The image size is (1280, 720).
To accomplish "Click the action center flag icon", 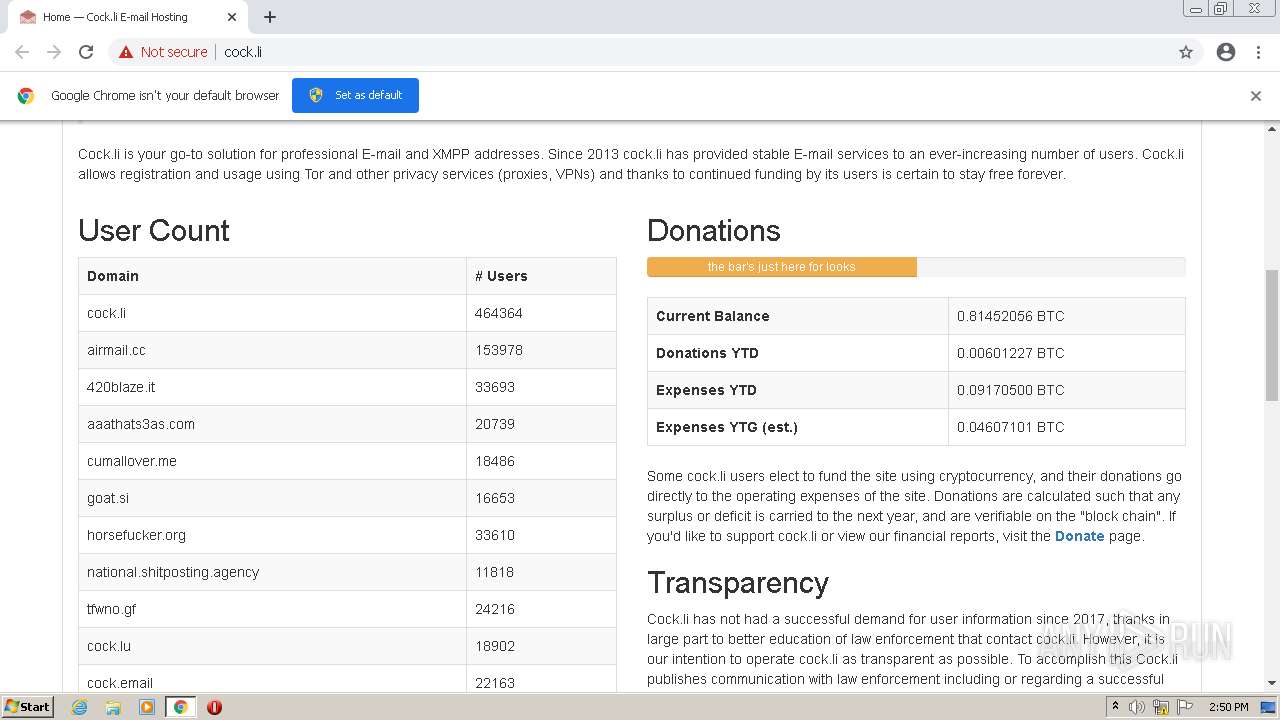I will click(x=1185, y=707).
